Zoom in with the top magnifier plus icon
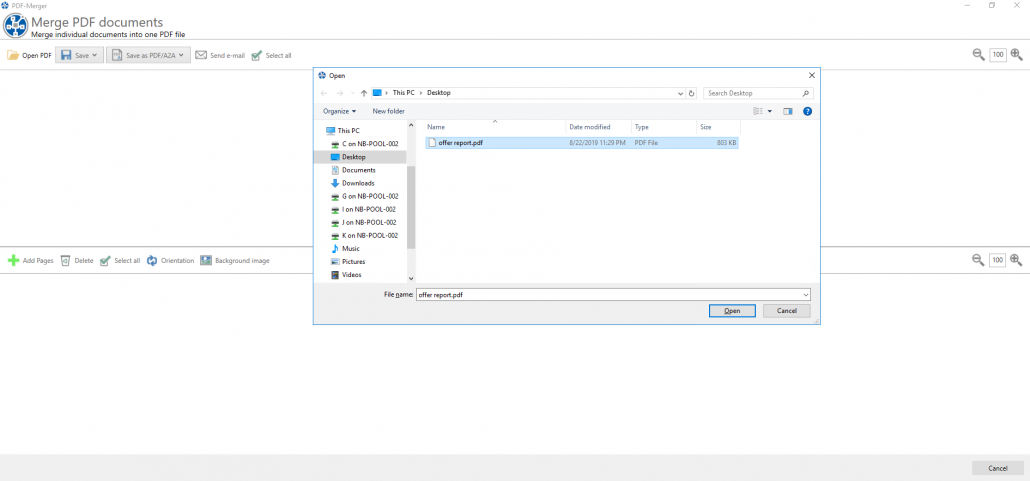 click(1016, 55)
